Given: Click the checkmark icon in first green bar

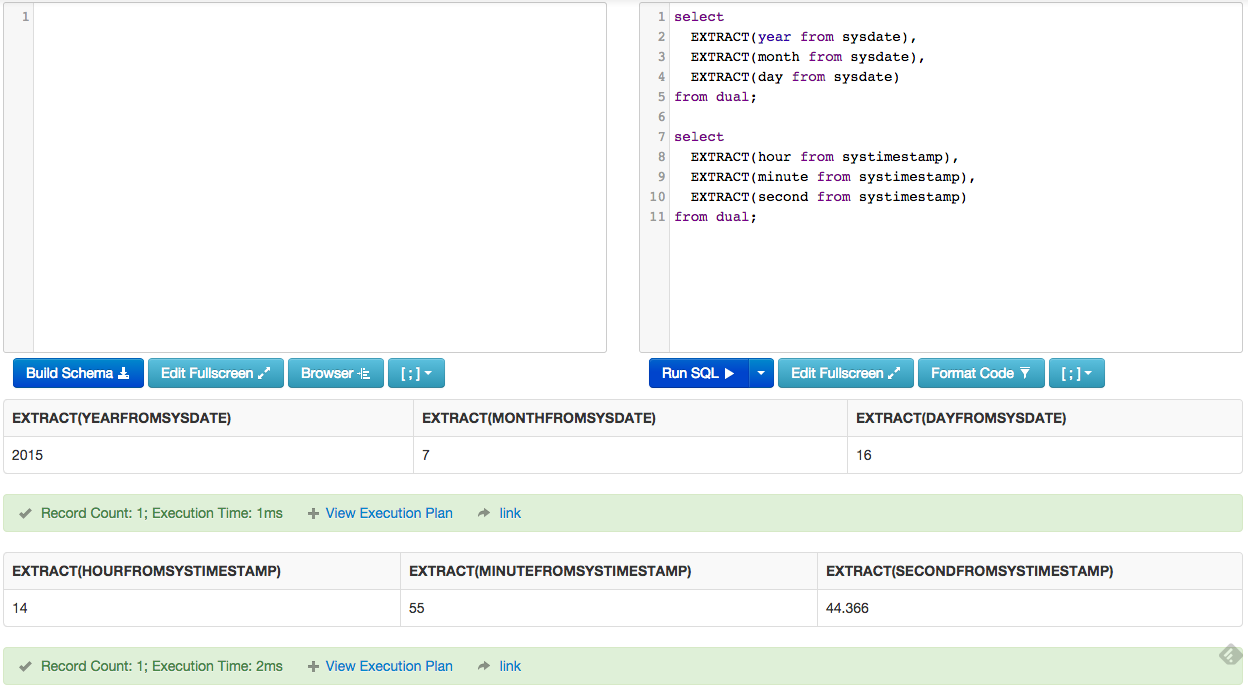Looking at the screenshot, I should (24, 512).
